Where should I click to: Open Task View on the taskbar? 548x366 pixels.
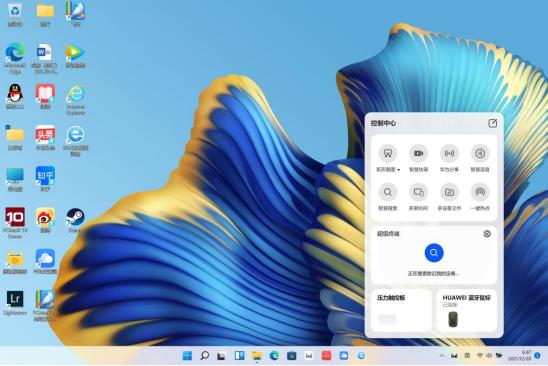pyautogui.click(x=222, y=356)
